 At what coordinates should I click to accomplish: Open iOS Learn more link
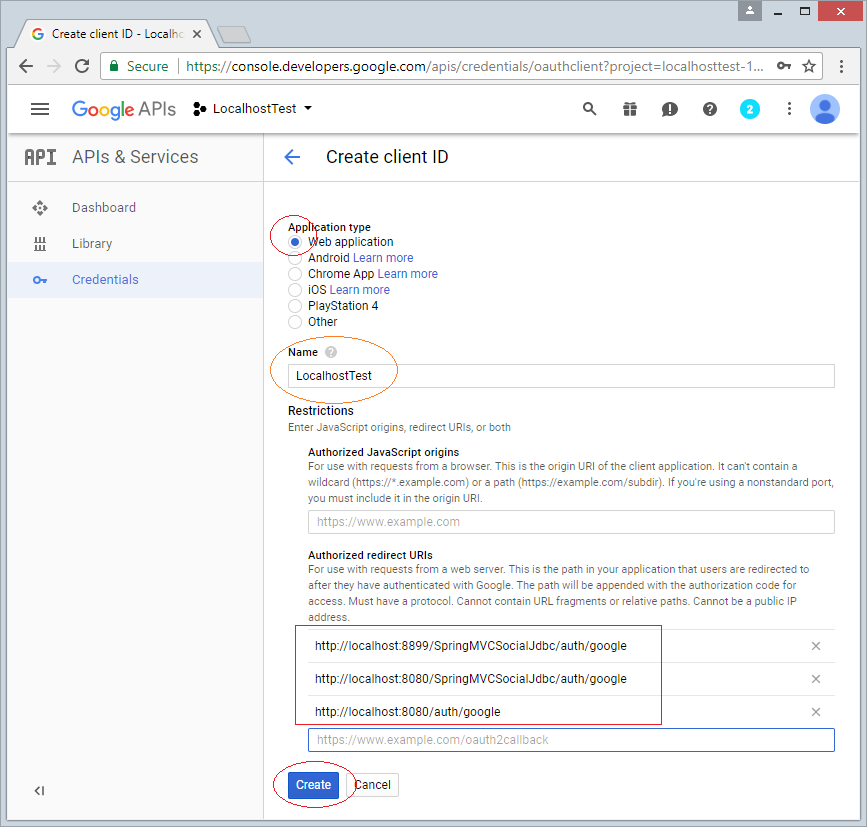pos(359,290)
